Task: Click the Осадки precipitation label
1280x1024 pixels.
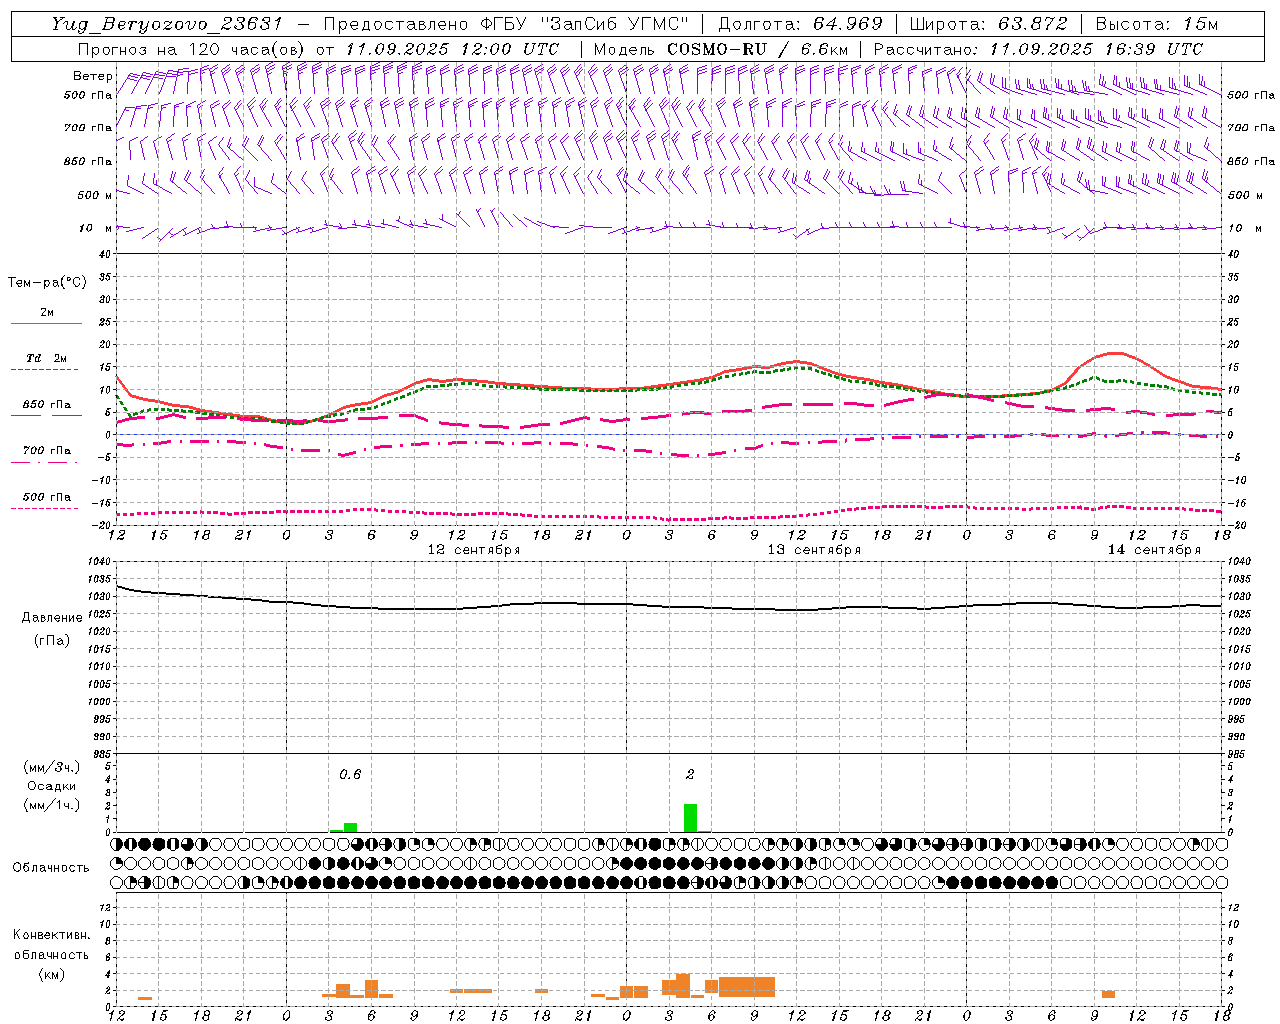Action: 52,786
